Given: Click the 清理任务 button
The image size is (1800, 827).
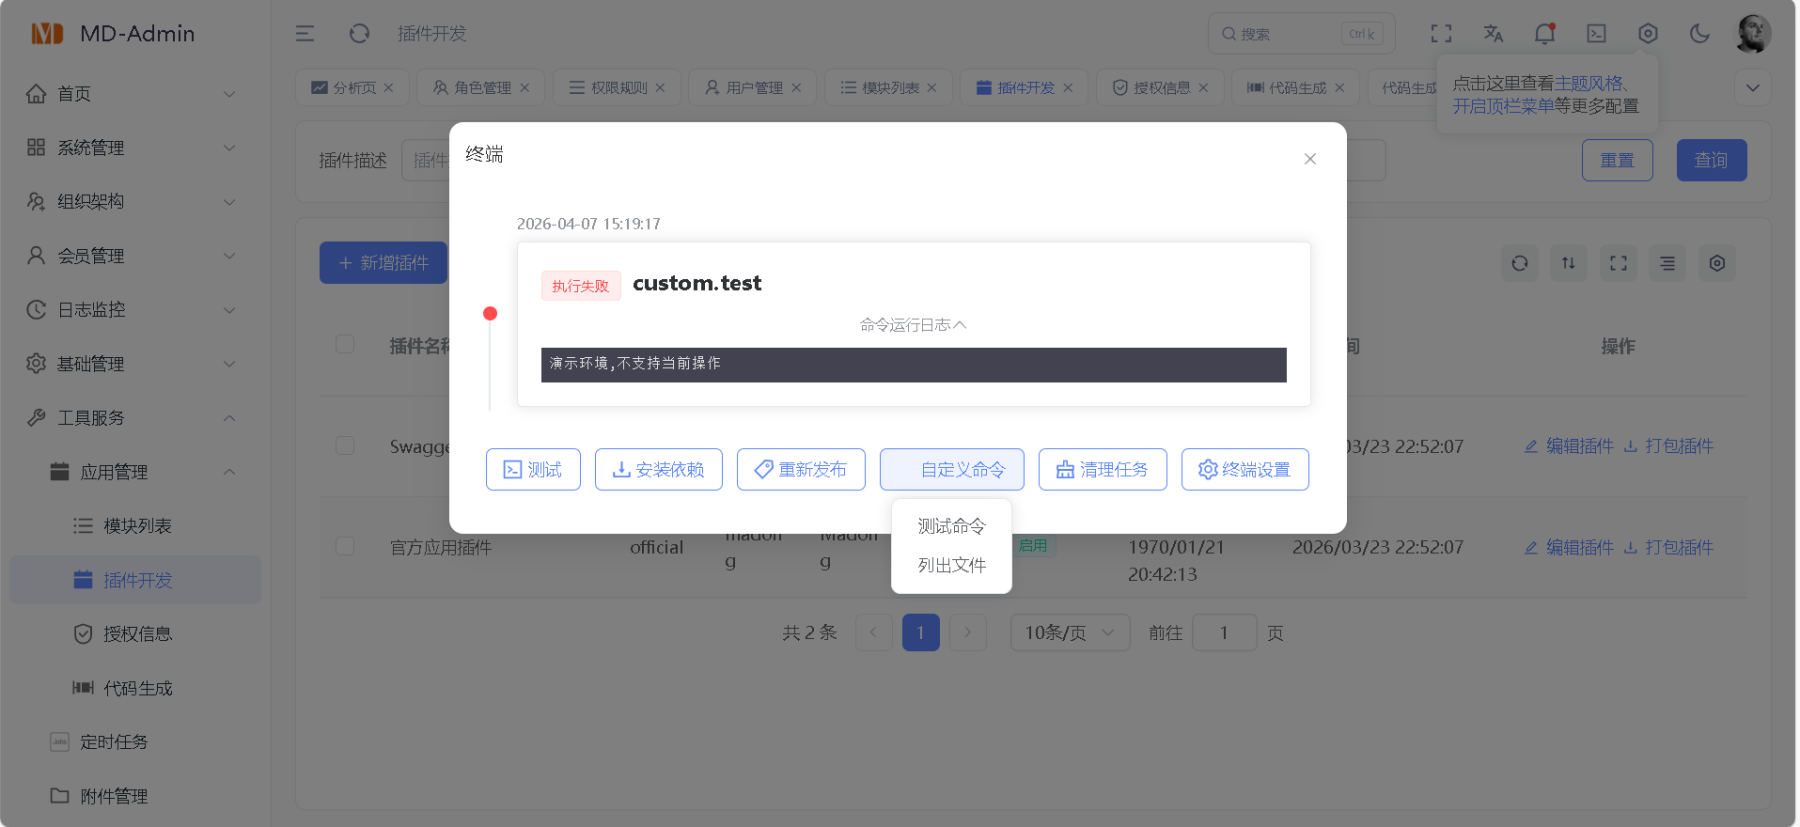Looking at the screenshot, I should click(x=1102, y=469).
